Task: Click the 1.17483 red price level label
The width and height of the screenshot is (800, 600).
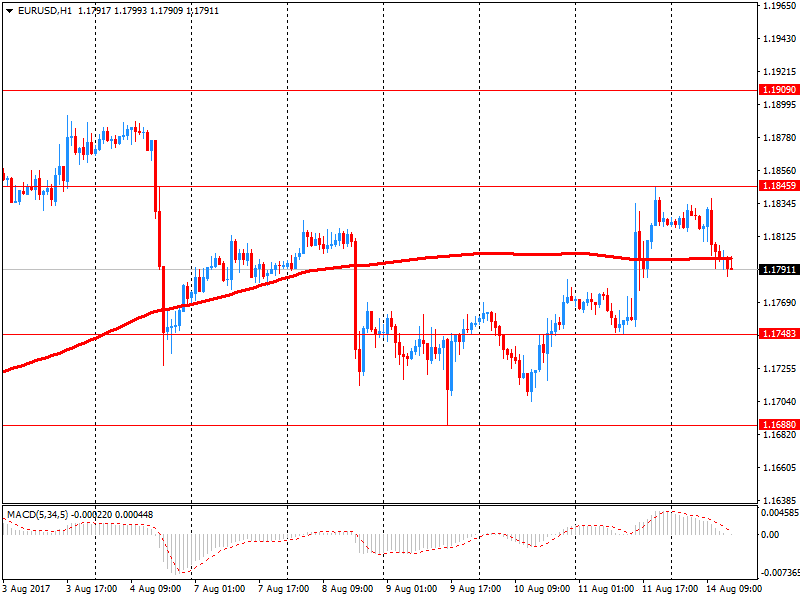Action: click(779, 334)
